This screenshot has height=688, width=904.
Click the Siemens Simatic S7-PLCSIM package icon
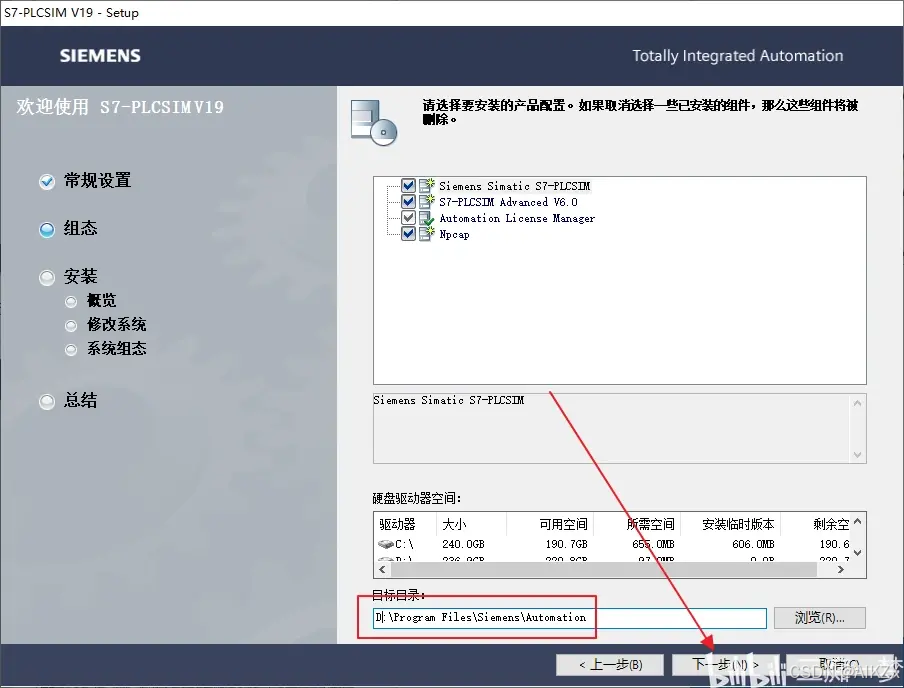427,186
